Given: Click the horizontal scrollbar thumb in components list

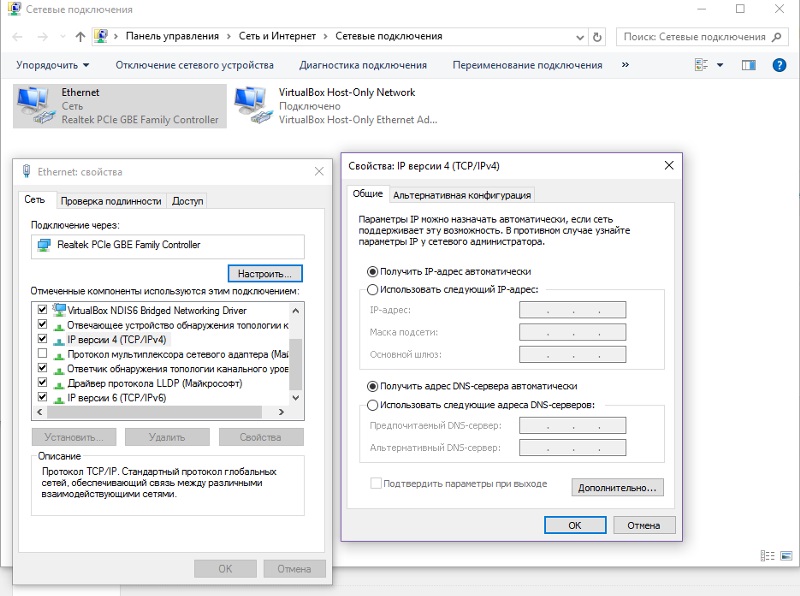Looking at the screenshot, I should [154, 412].
